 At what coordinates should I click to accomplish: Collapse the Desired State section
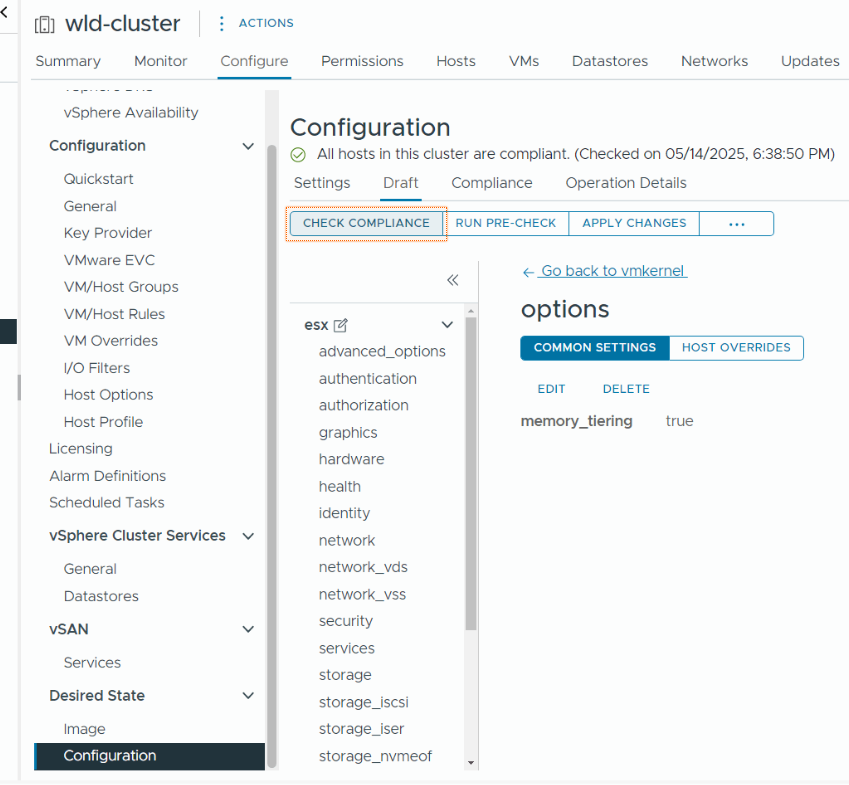[x=248, y=696]
